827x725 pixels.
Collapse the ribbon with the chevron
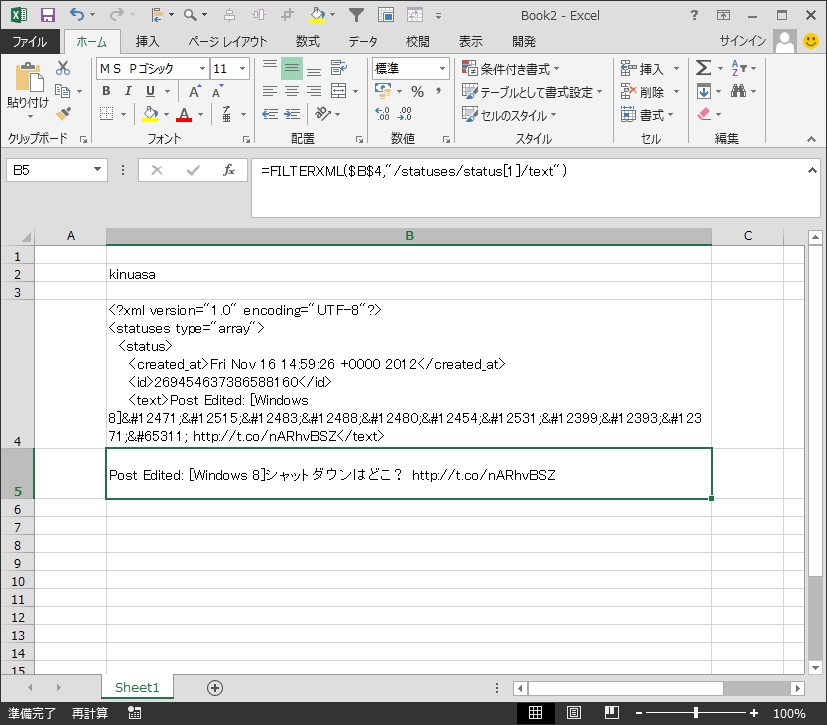pos(811,139)
